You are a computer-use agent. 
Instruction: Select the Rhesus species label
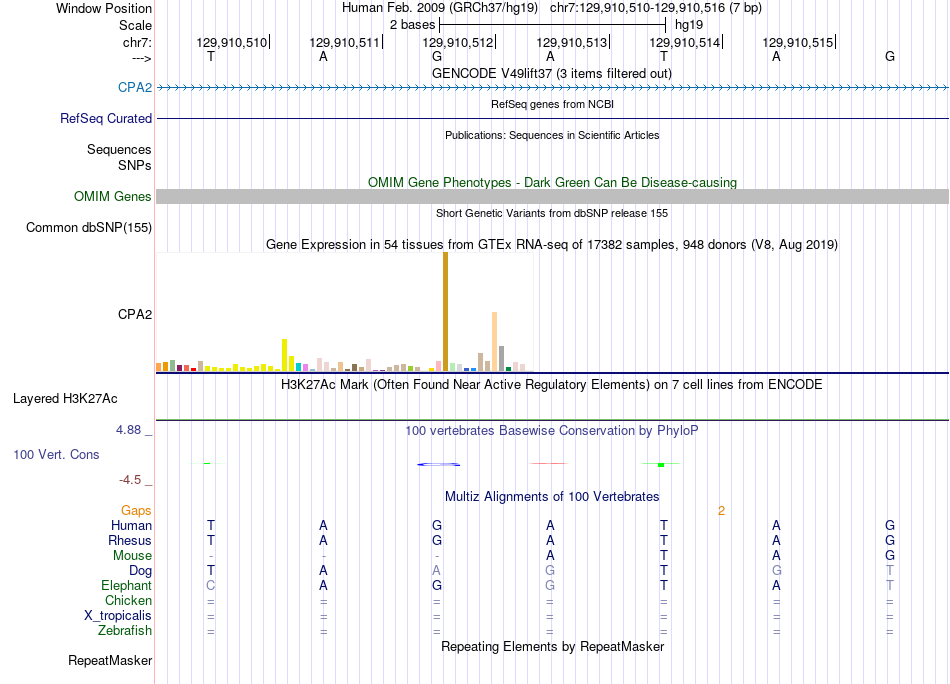[130, 540]
